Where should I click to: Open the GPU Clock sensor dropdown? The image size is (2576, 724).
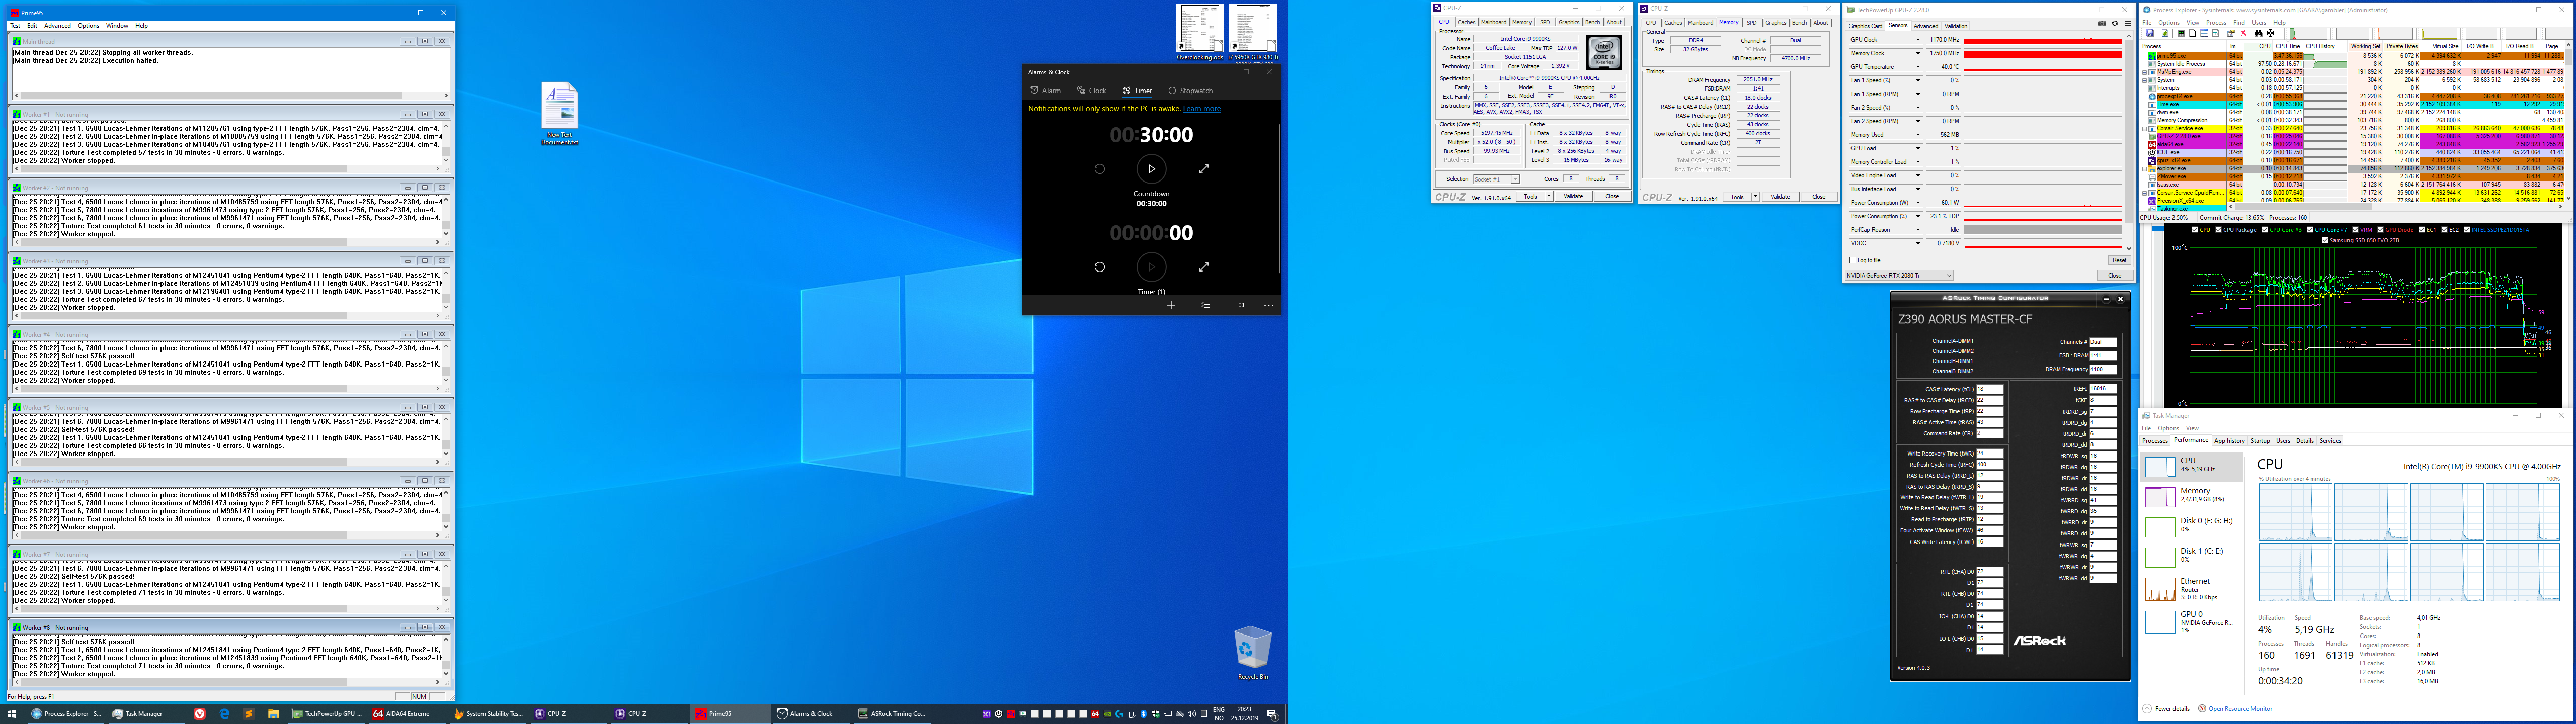1918,40
